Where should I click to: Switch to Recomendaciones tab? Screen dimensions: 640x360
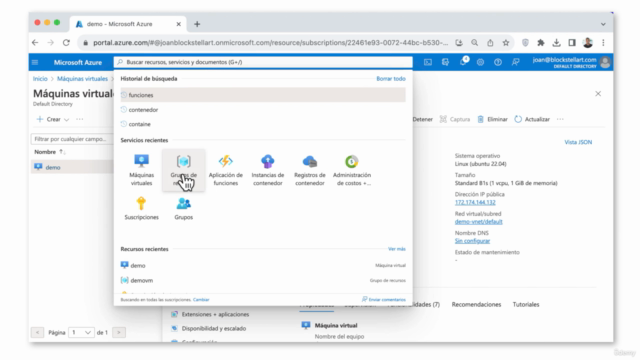click(476, 304)
